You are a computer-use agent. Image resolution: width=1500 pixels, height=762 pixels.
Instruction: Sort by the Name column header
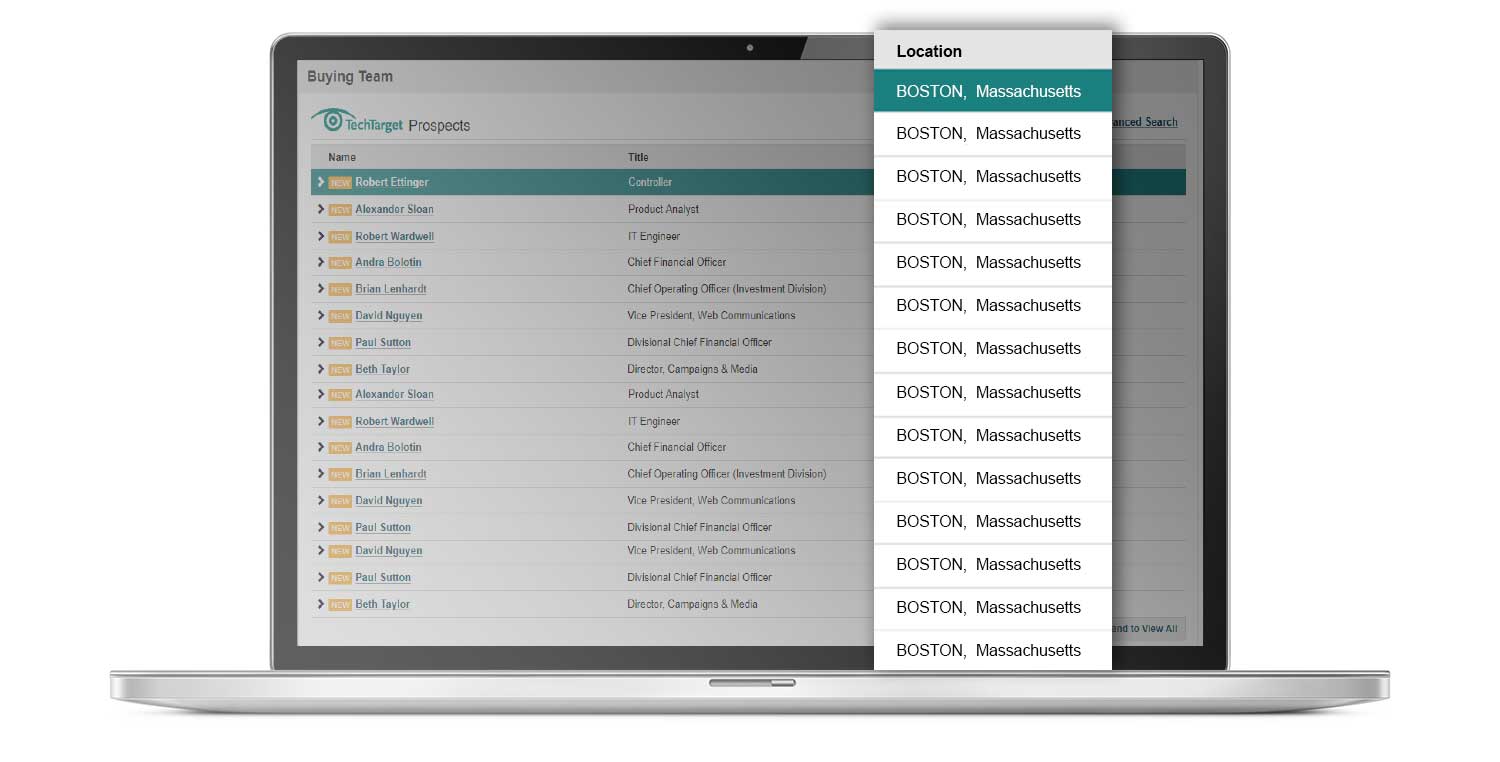coord(342,157)
